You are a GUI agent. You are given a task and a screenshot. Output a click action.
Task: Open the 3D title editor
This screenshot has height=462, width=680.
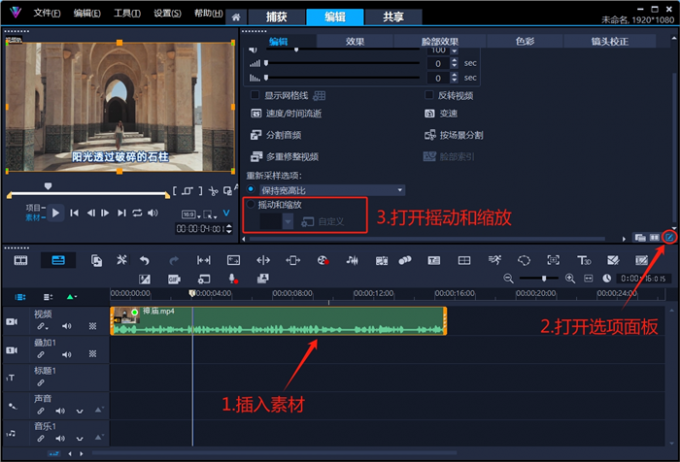pyautogui.click(x=584, y=260)
